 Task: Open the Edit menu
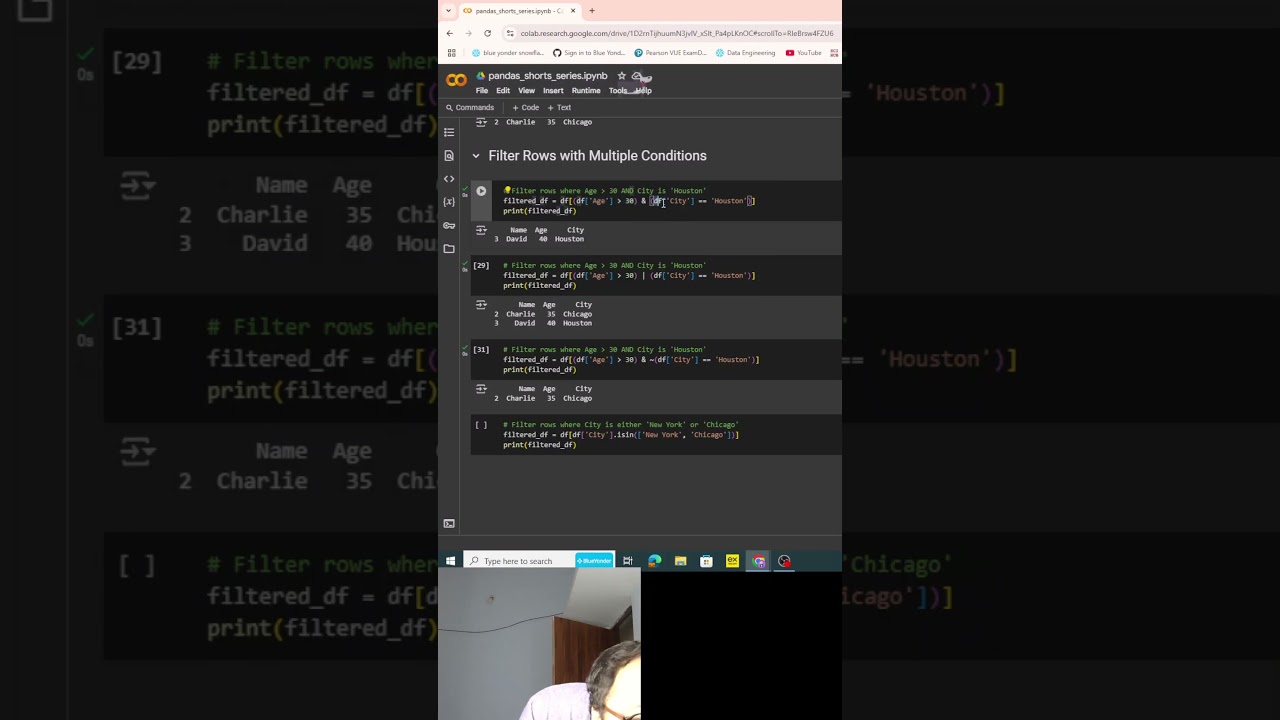pyautogui.click(x=503, y=91)
